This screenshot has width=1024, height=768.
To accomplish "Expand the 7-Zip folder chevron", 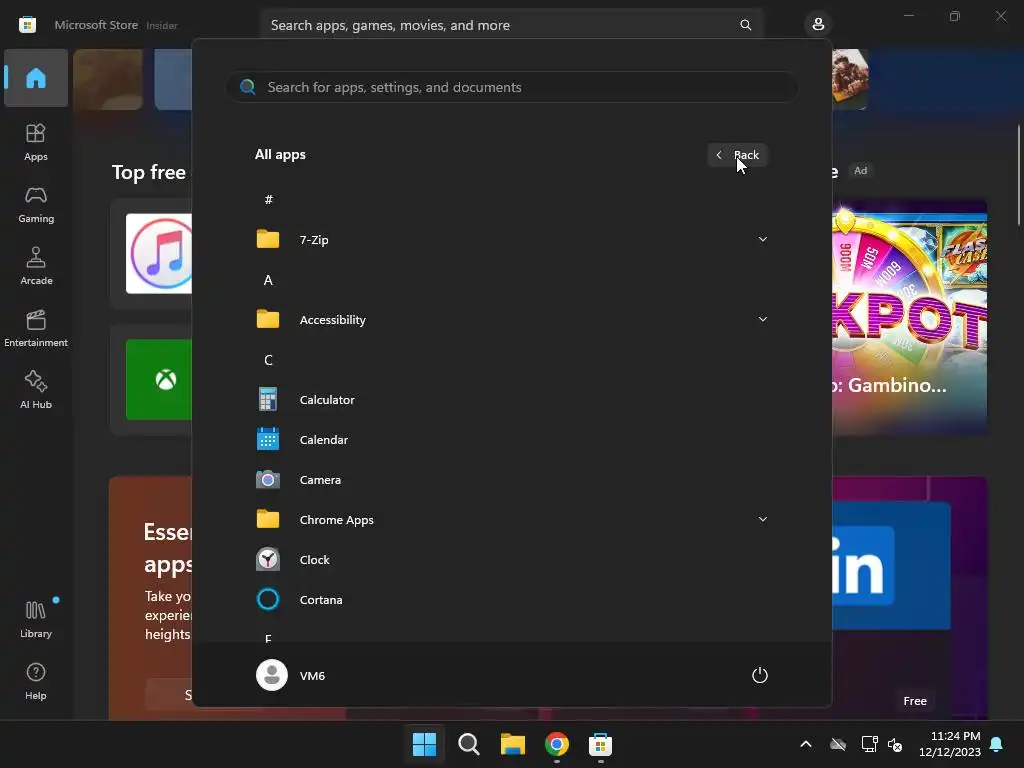I will (x=763, y=239).
